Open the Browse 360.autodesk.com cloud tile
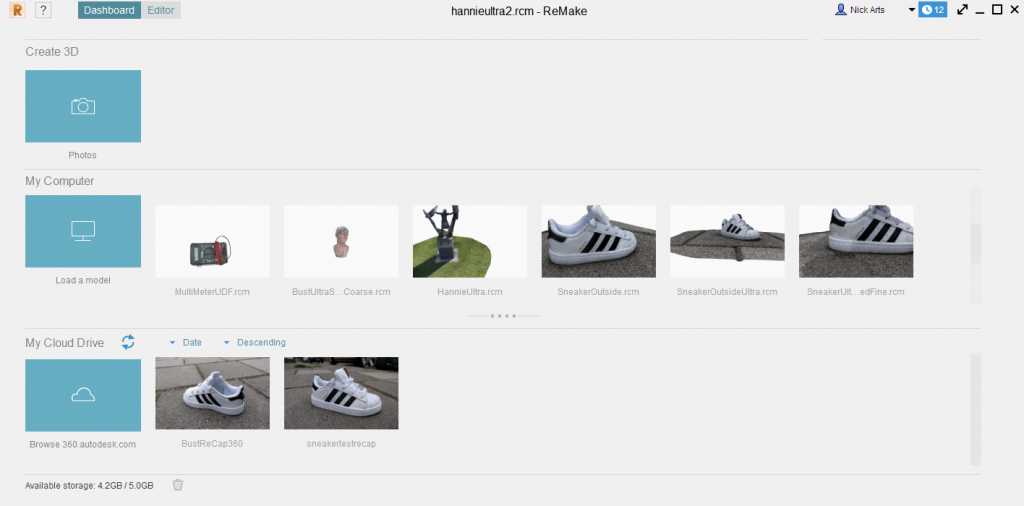 (x=83, y=395)
